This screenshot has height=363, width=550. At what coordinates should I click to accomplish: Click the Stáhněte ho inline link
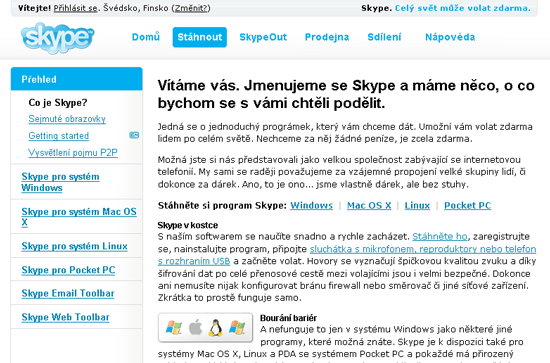[440, 236]
